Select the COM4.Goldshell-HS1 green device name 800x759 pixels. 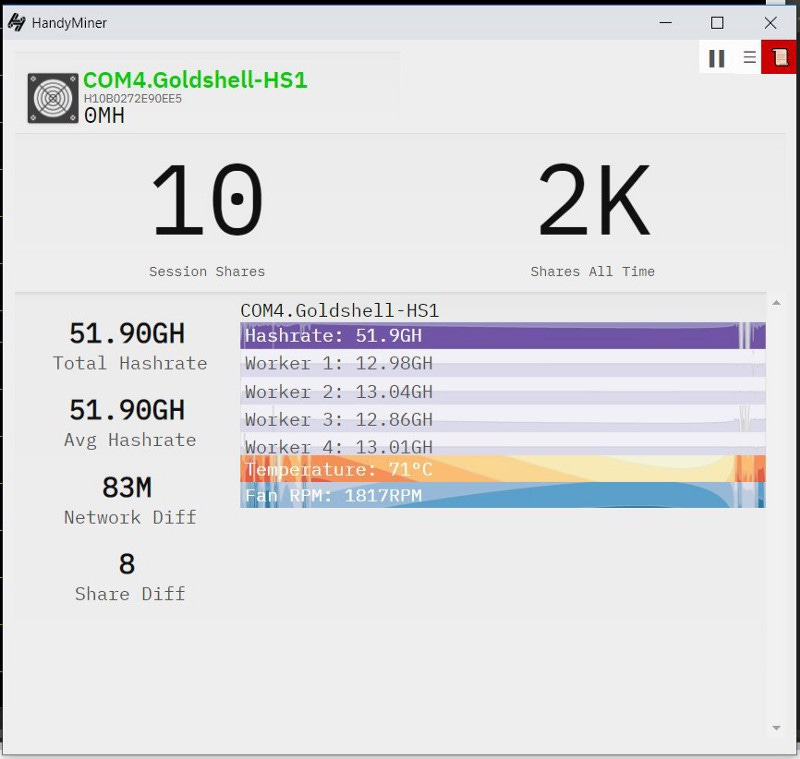click(x=195, y=80)
